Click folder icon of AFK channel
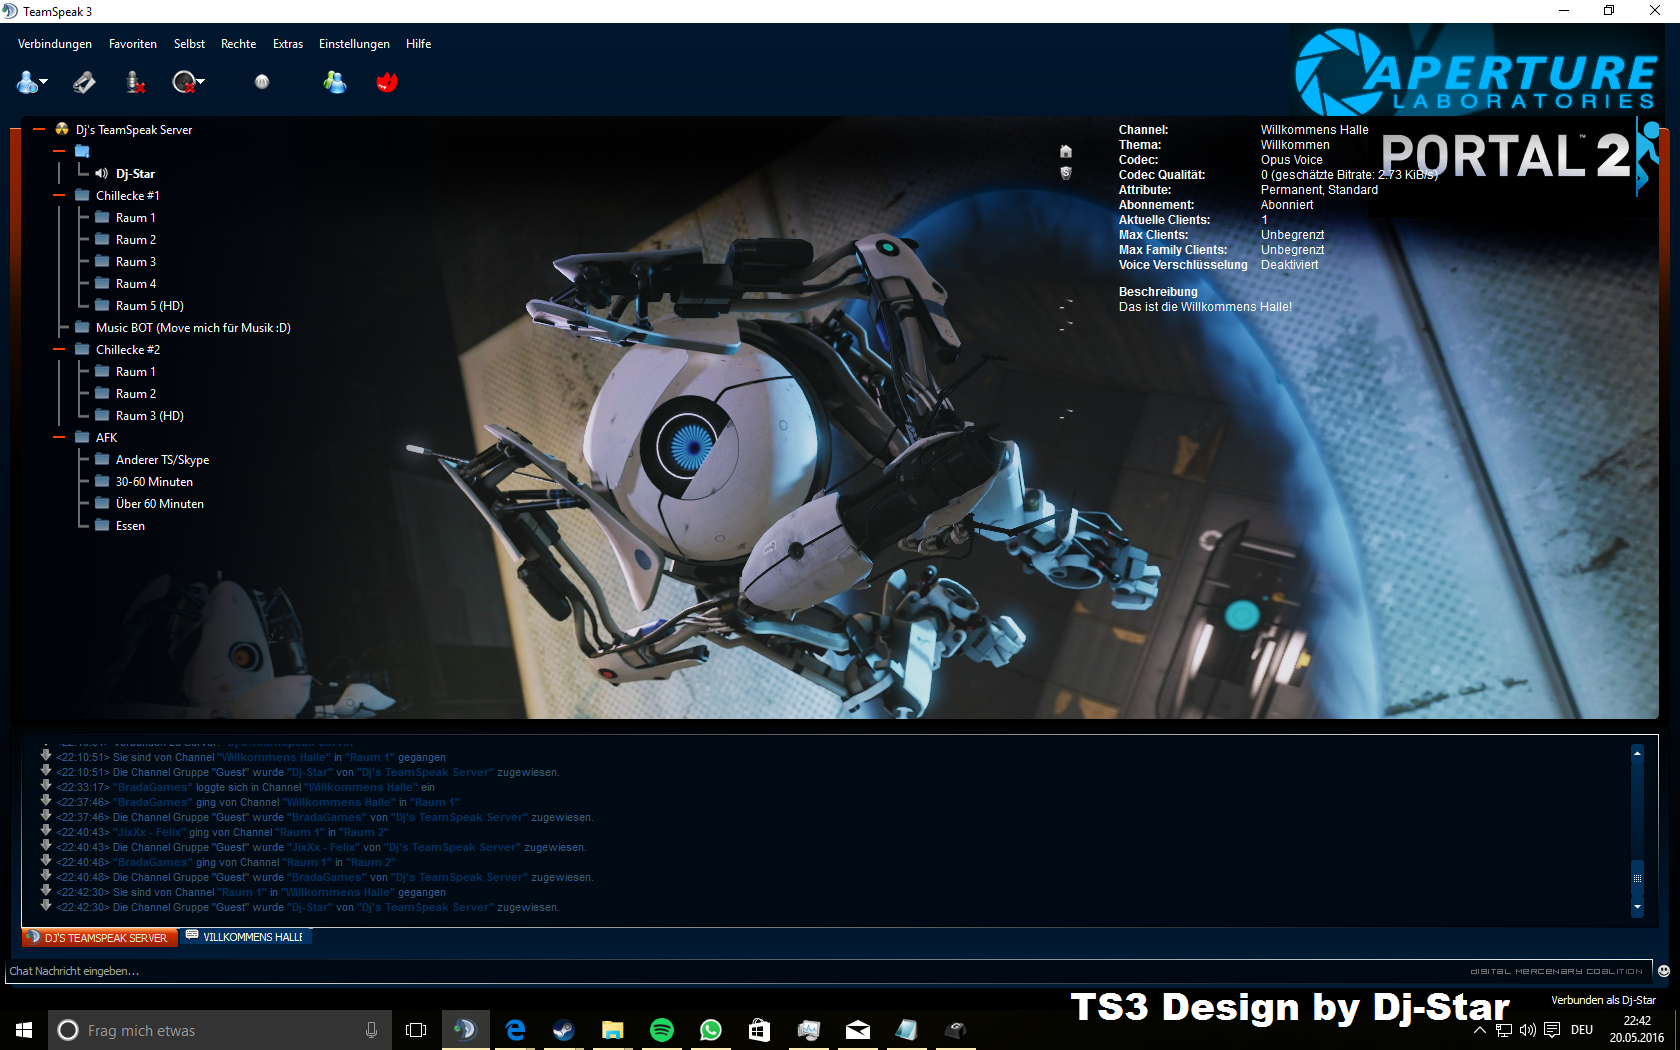1680x1050 pixels. (82, 437)
